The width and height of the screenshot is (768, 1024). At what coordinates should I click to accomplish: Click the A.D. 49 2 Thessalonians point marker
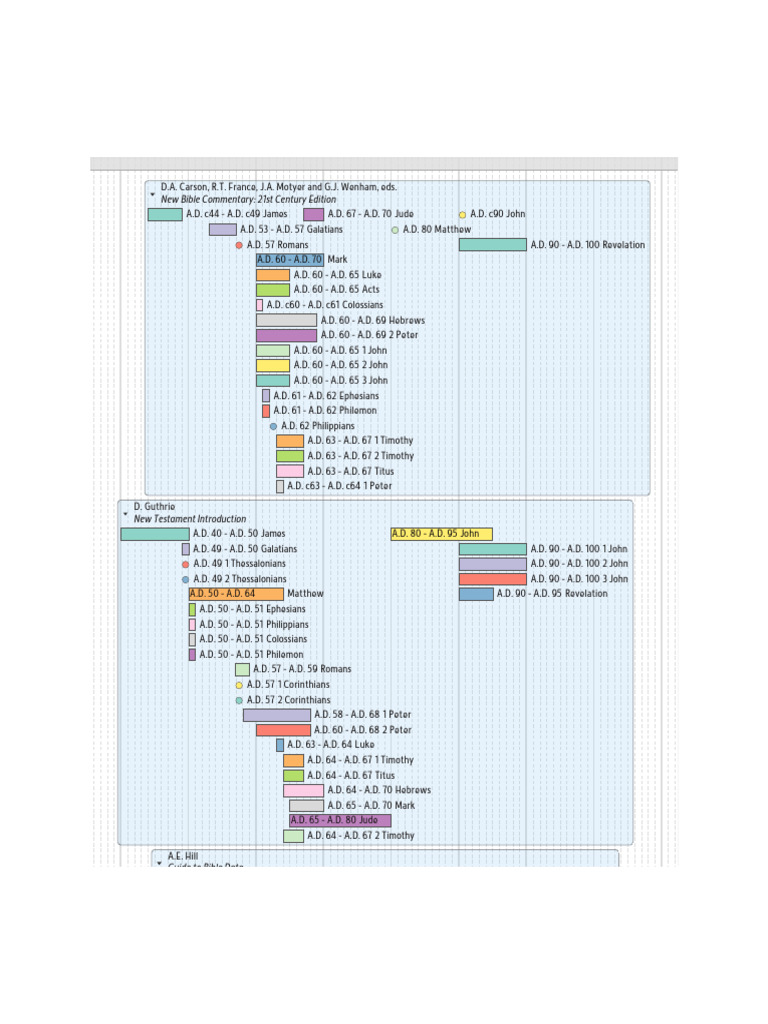(x=185, y=579)
